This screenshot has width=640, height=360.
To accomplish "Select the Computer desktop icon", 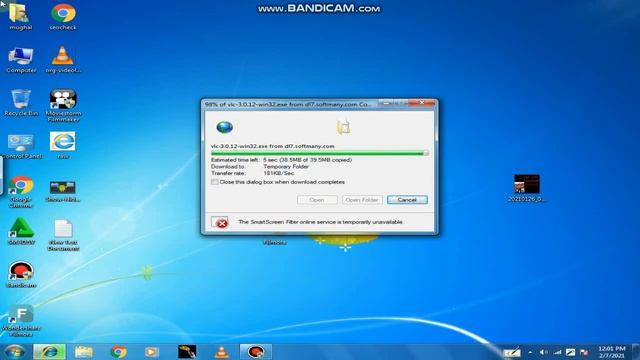I will click(21, 60).
